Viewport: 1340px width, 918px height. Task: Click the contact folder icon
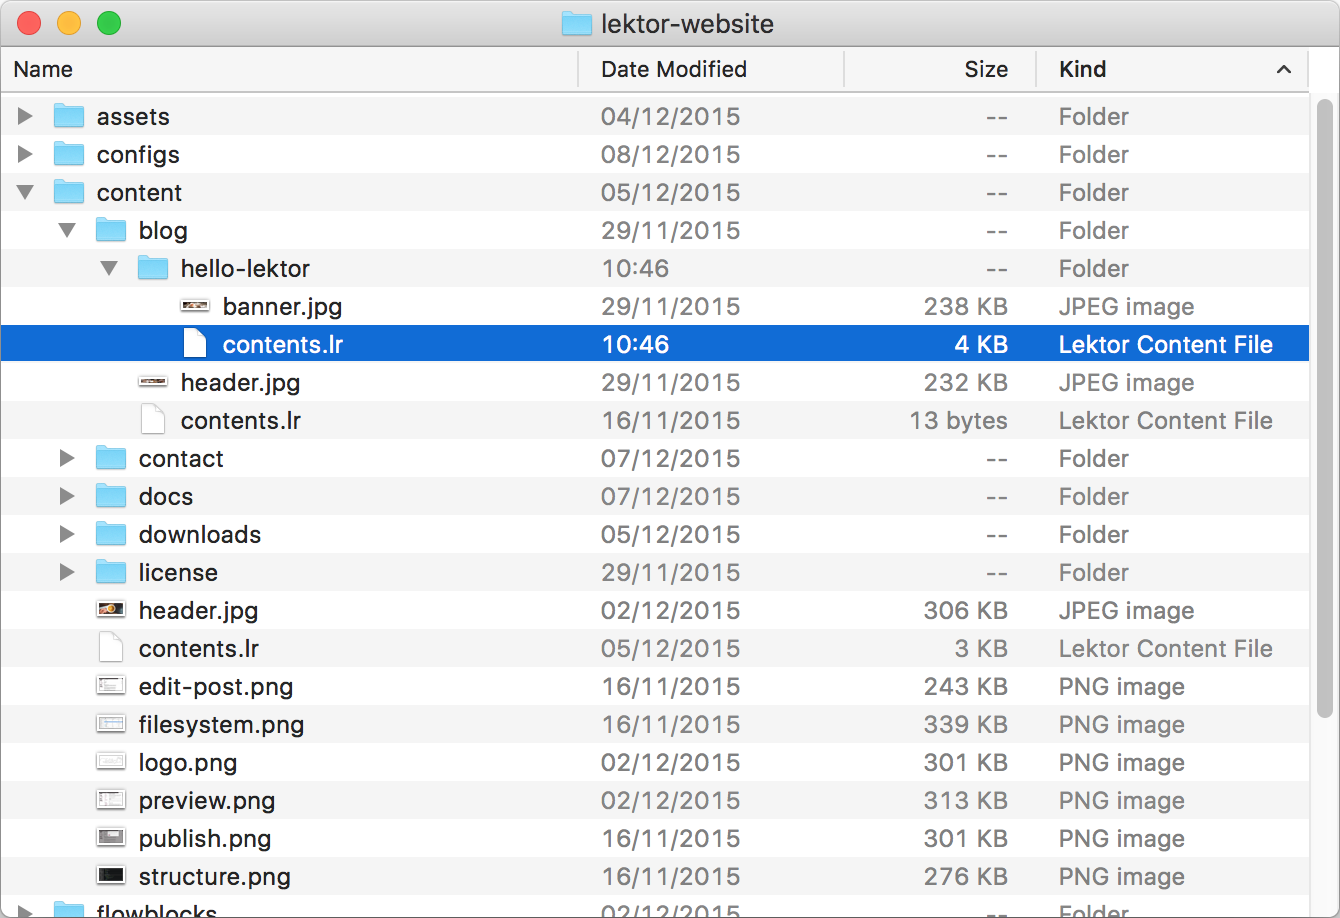coord(111,458)
